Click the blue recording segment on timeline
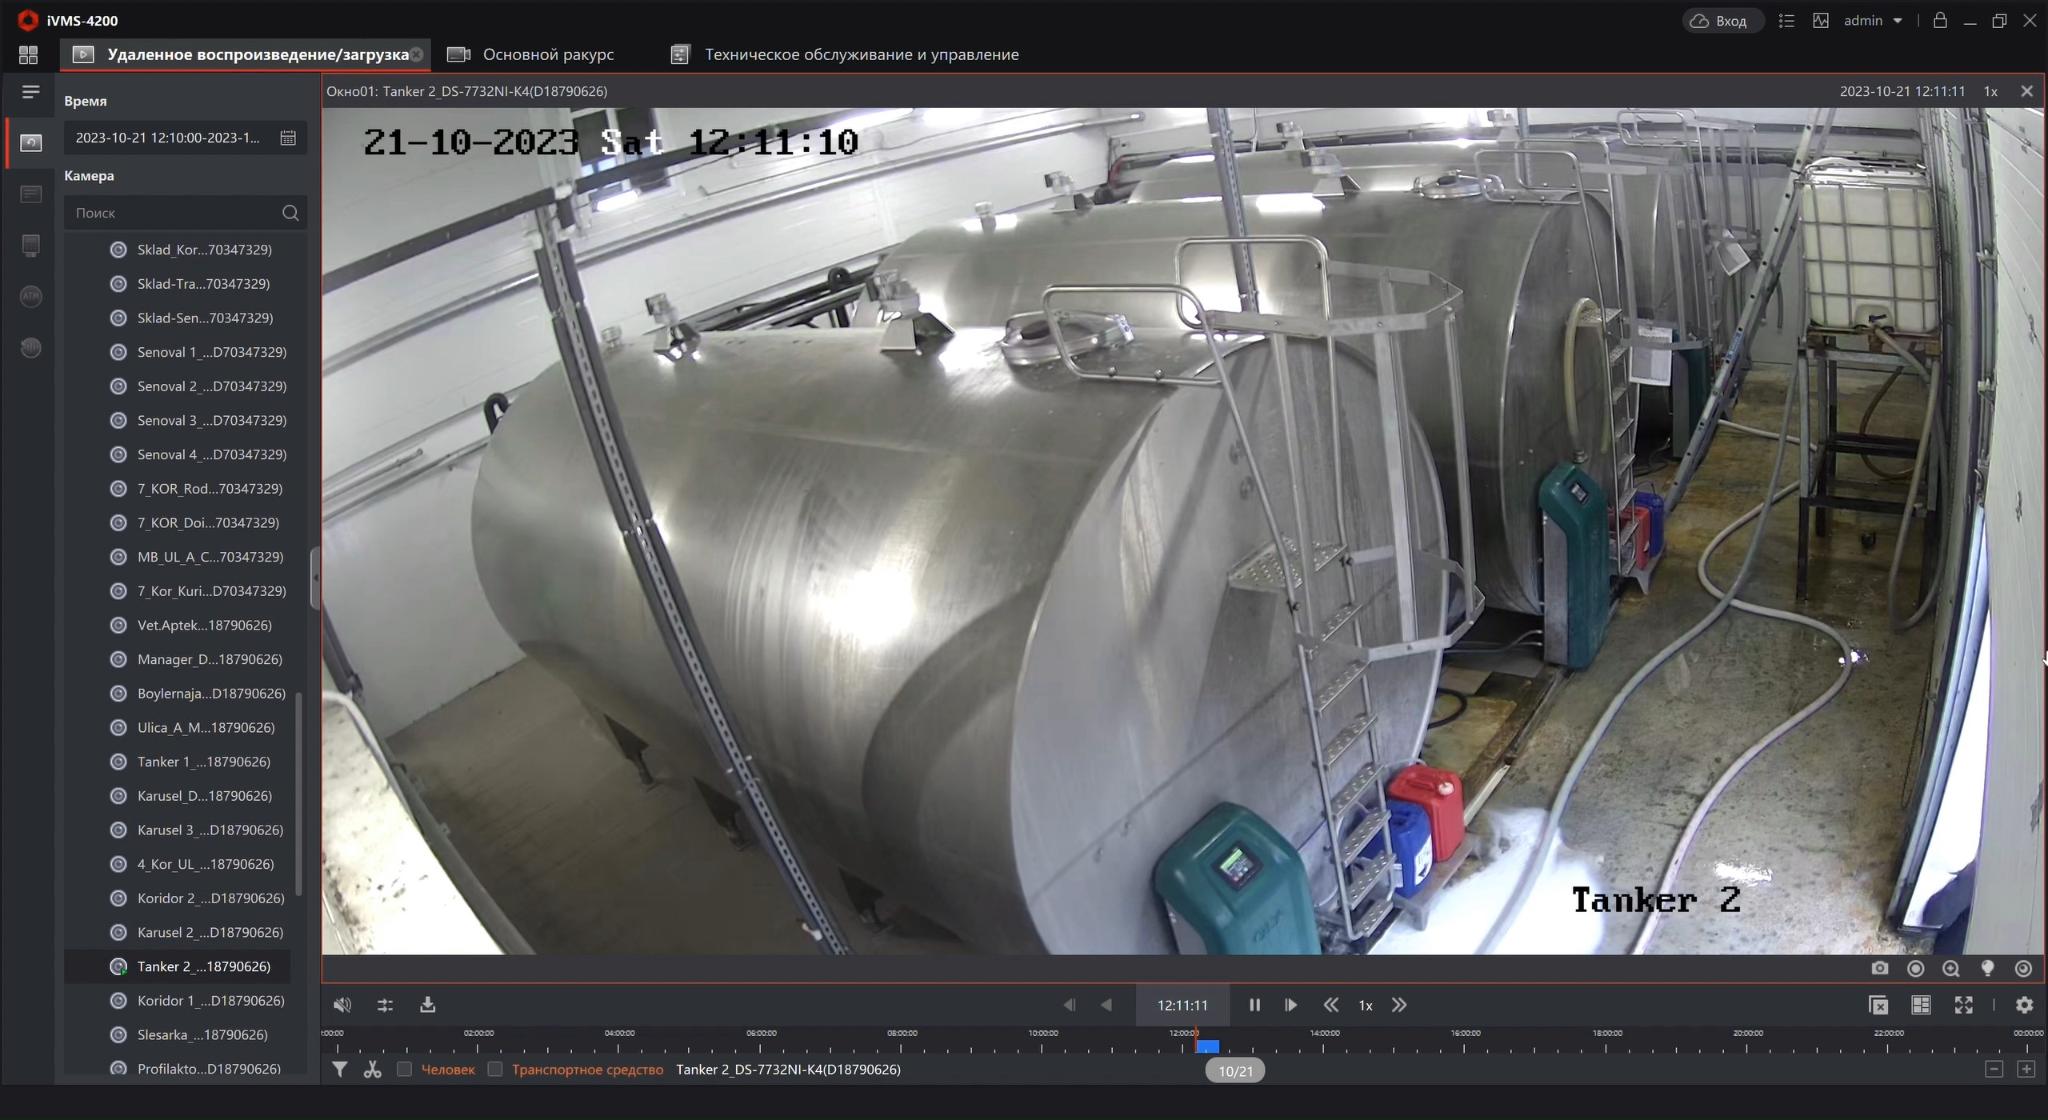2048x1120 pixels. [x=1207, y=1047]
